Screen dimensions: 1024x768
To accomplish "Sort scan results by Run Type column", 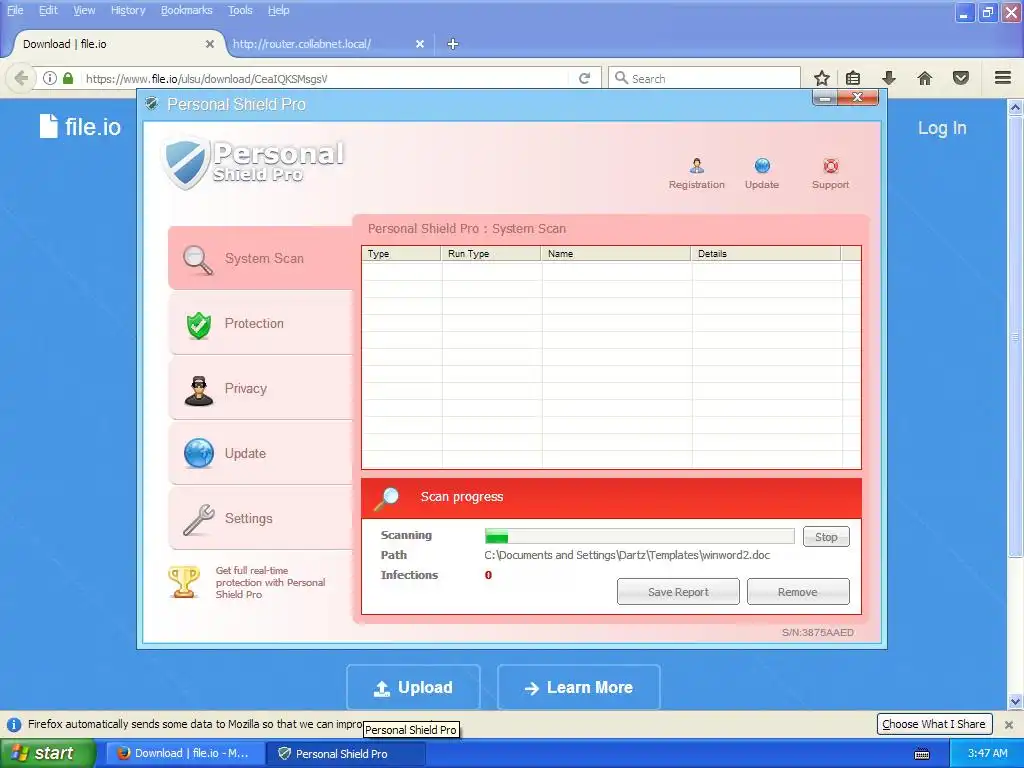I will (491, 253).
